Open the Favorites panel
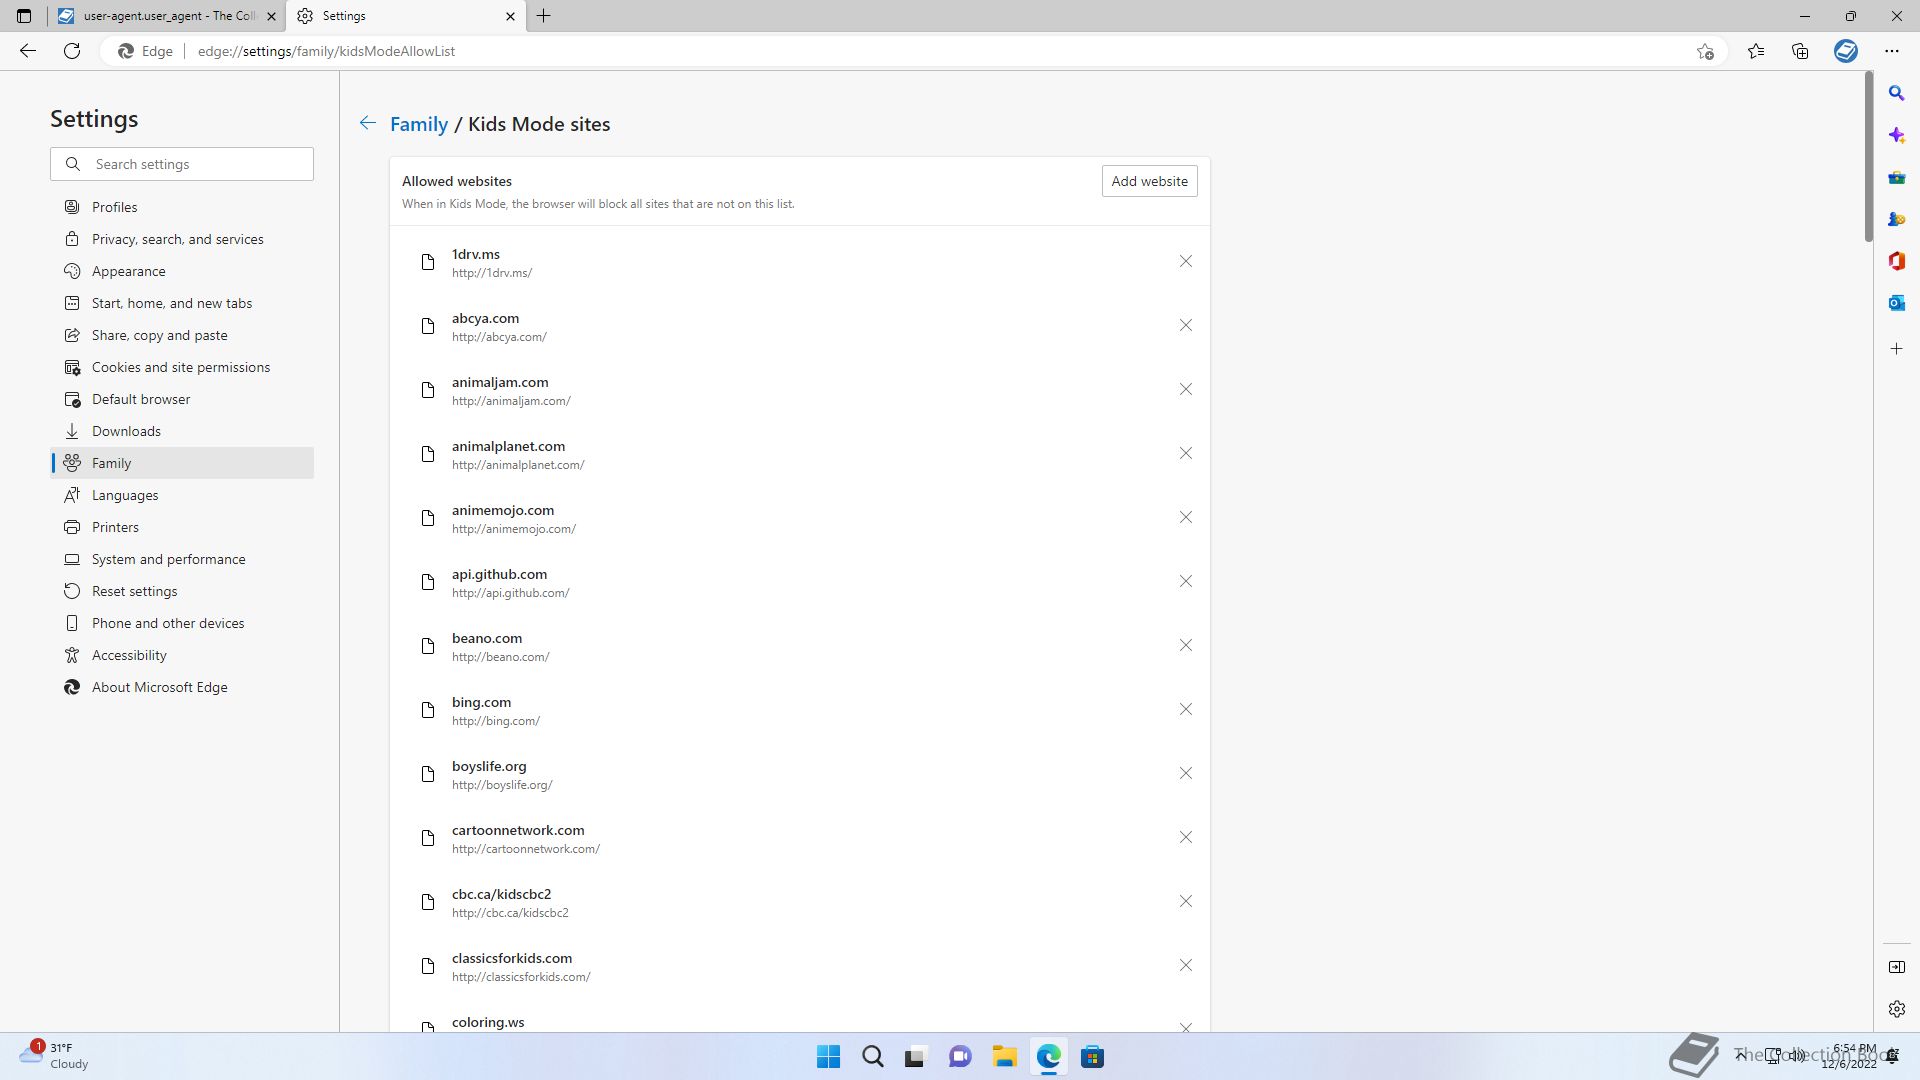 pos(1756,51)
